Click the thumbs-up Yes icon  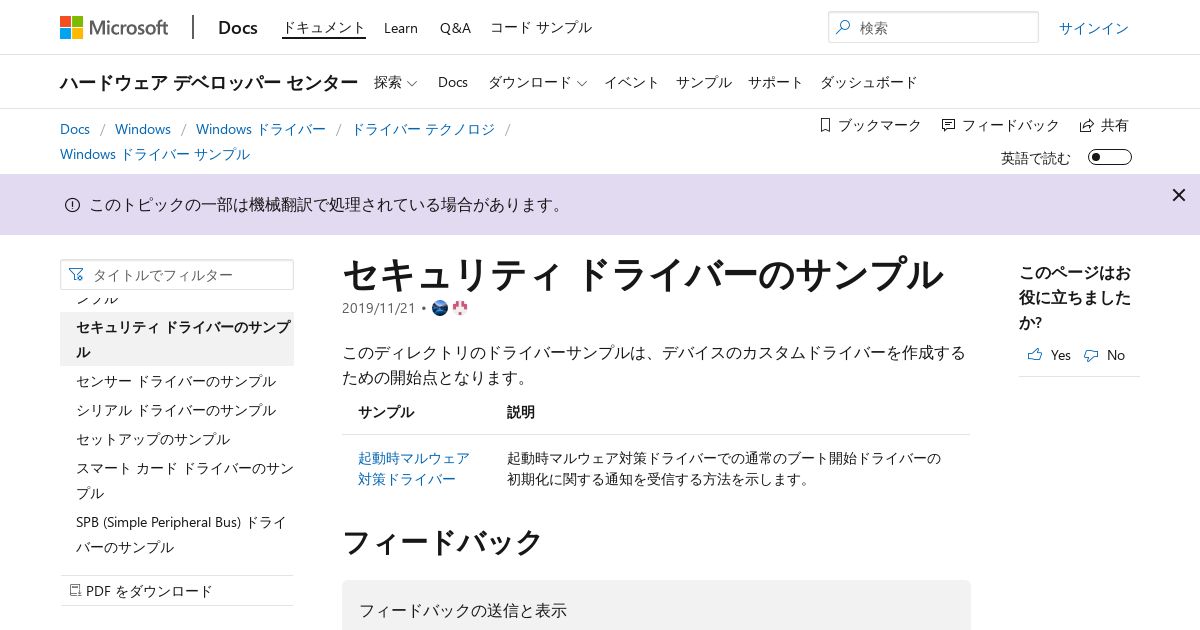pyautogui.click(x=1035, y=355)
